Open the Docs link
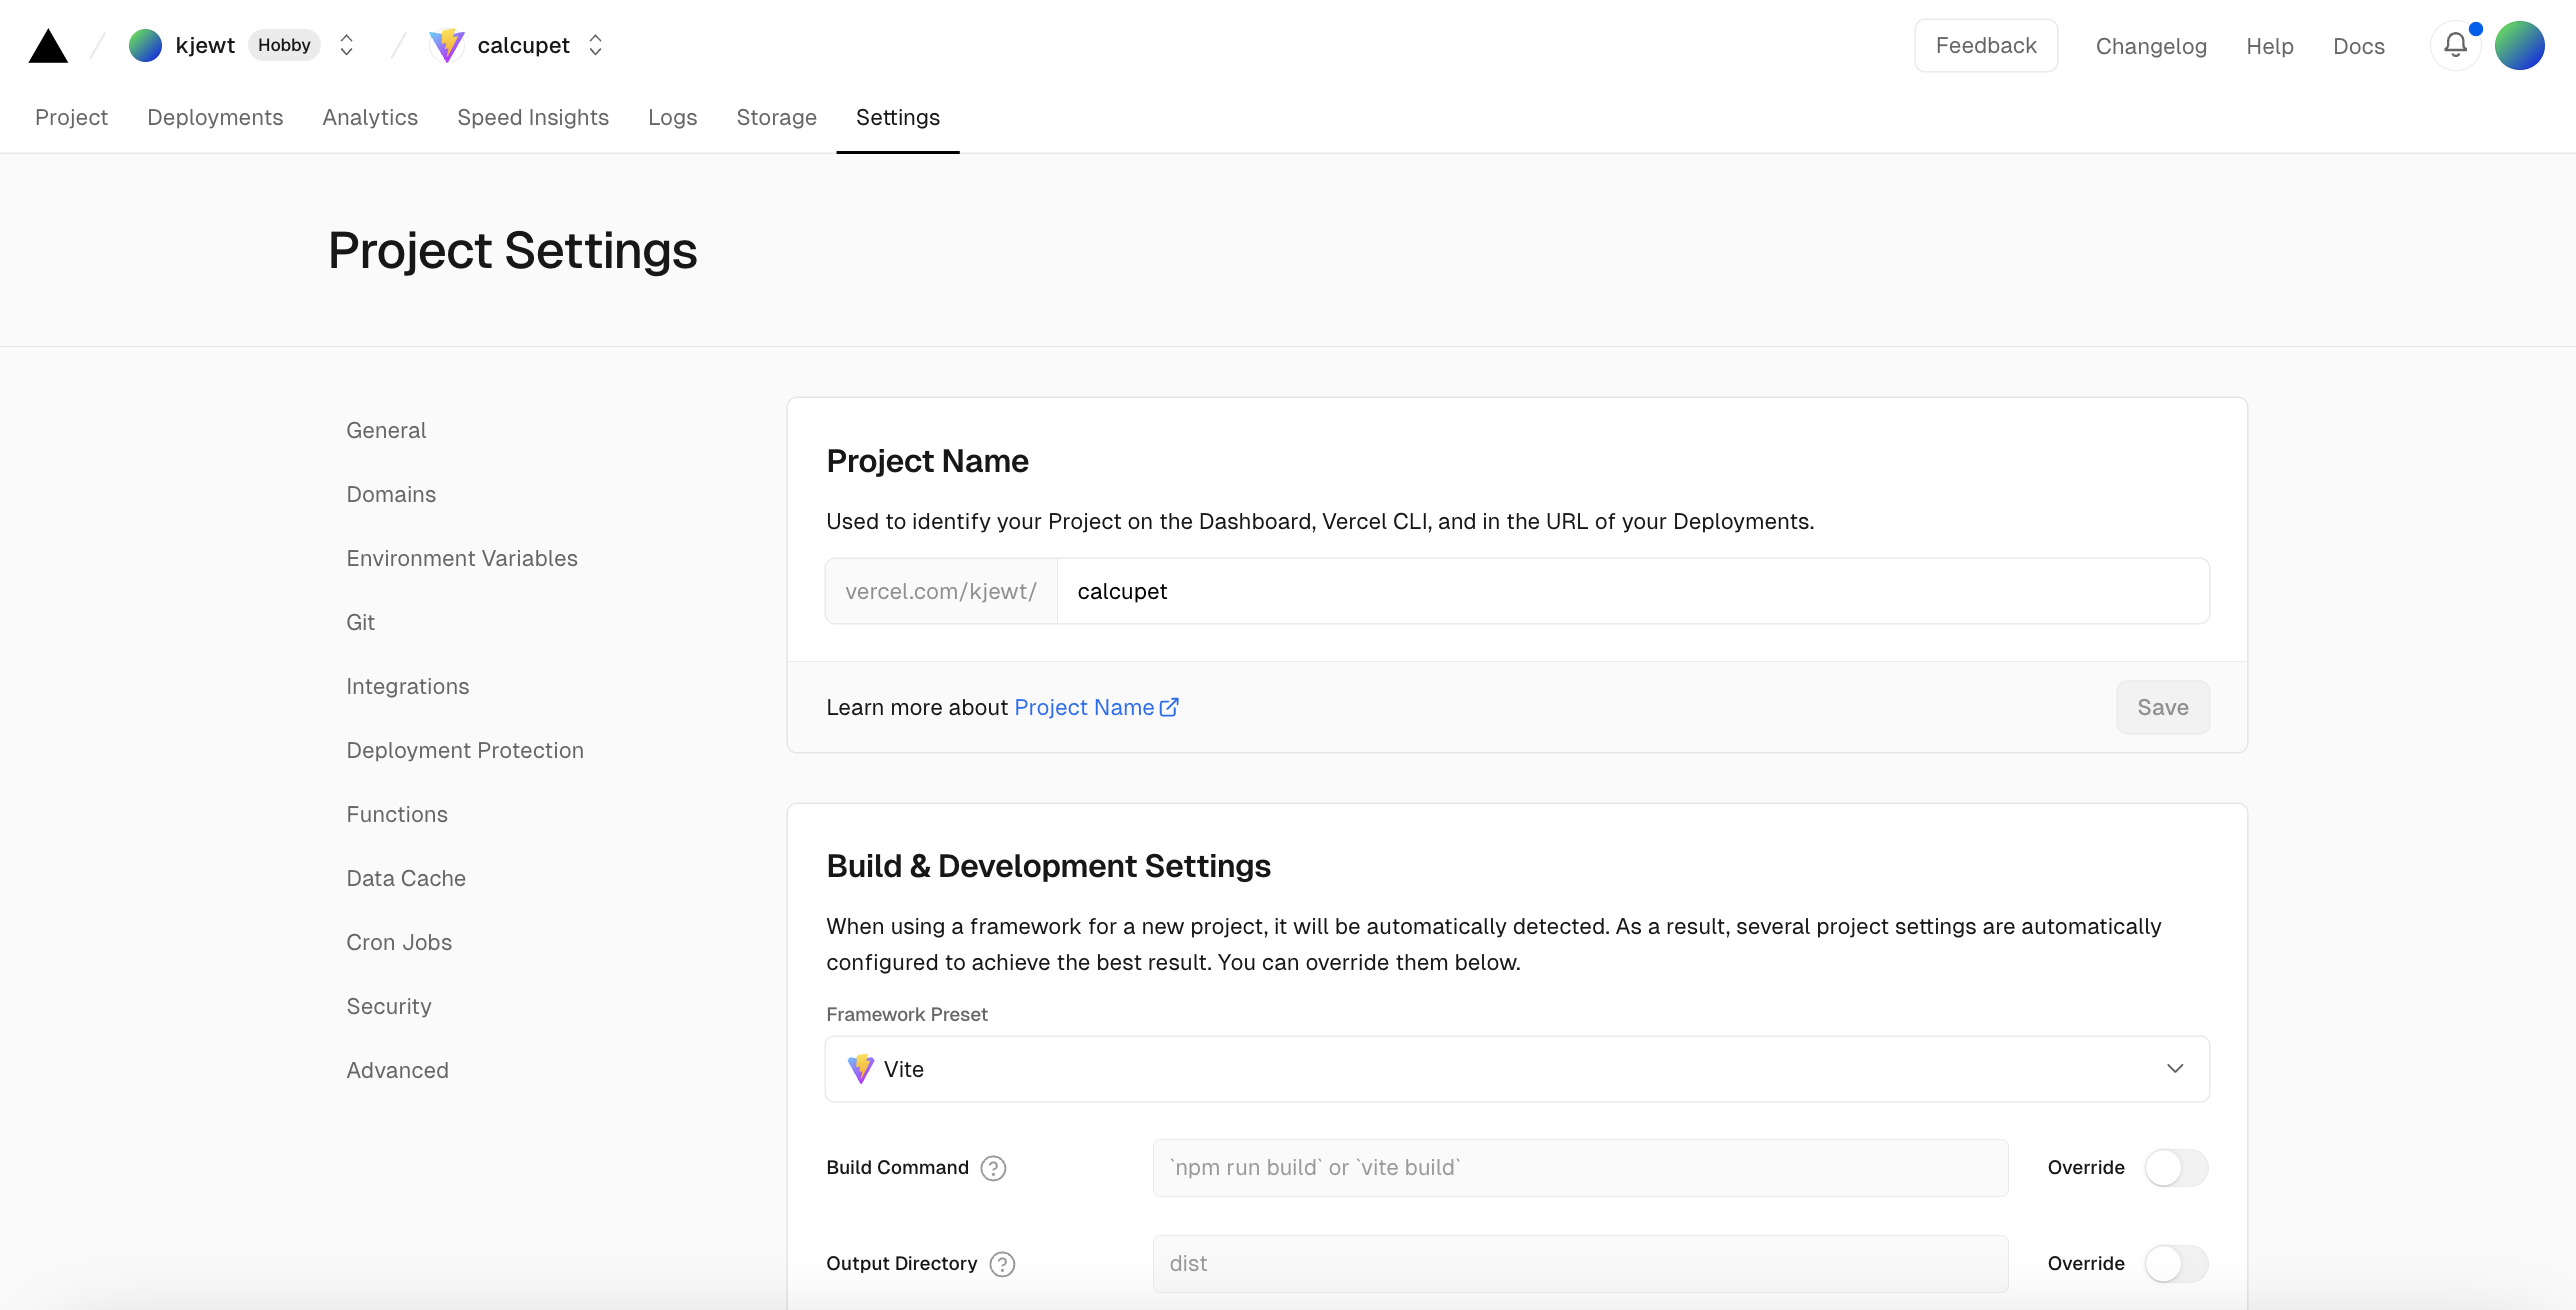Screen dimensions: 2576x1310 (2359, 46)
